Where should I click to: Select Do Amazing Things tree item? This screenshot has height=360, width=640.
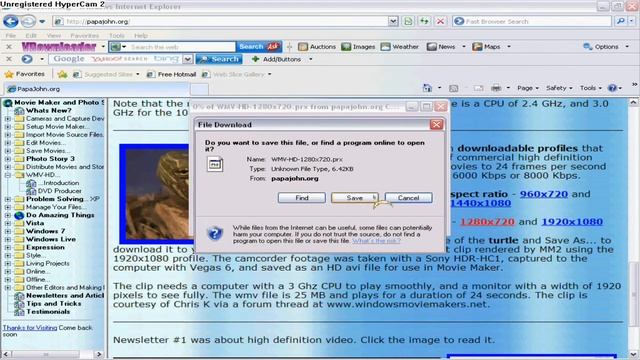[60, 215]
